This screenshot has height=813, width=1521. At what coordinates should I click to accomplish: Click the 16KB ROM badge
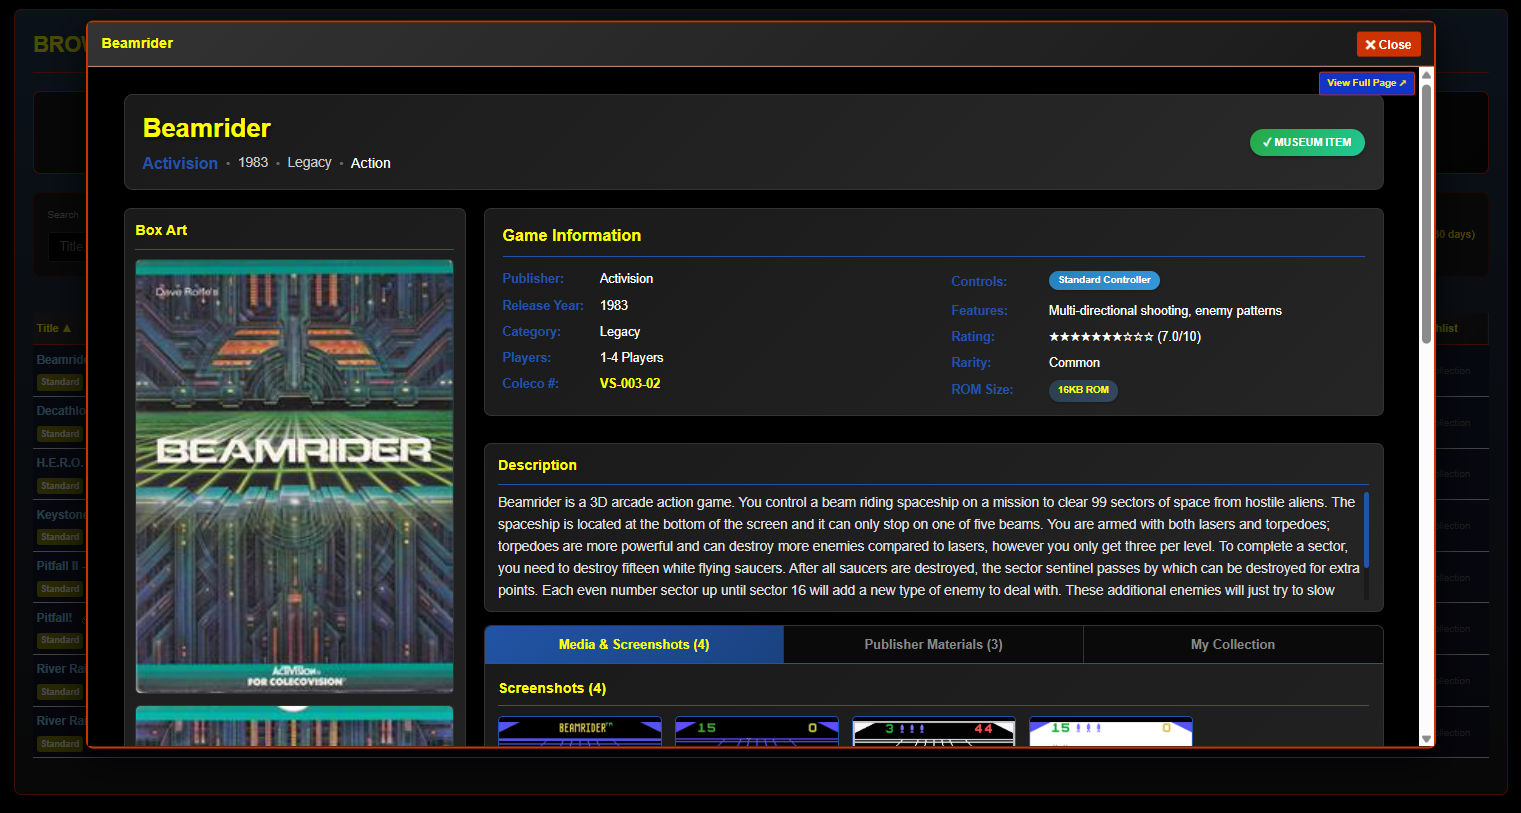pos(1083,390)
